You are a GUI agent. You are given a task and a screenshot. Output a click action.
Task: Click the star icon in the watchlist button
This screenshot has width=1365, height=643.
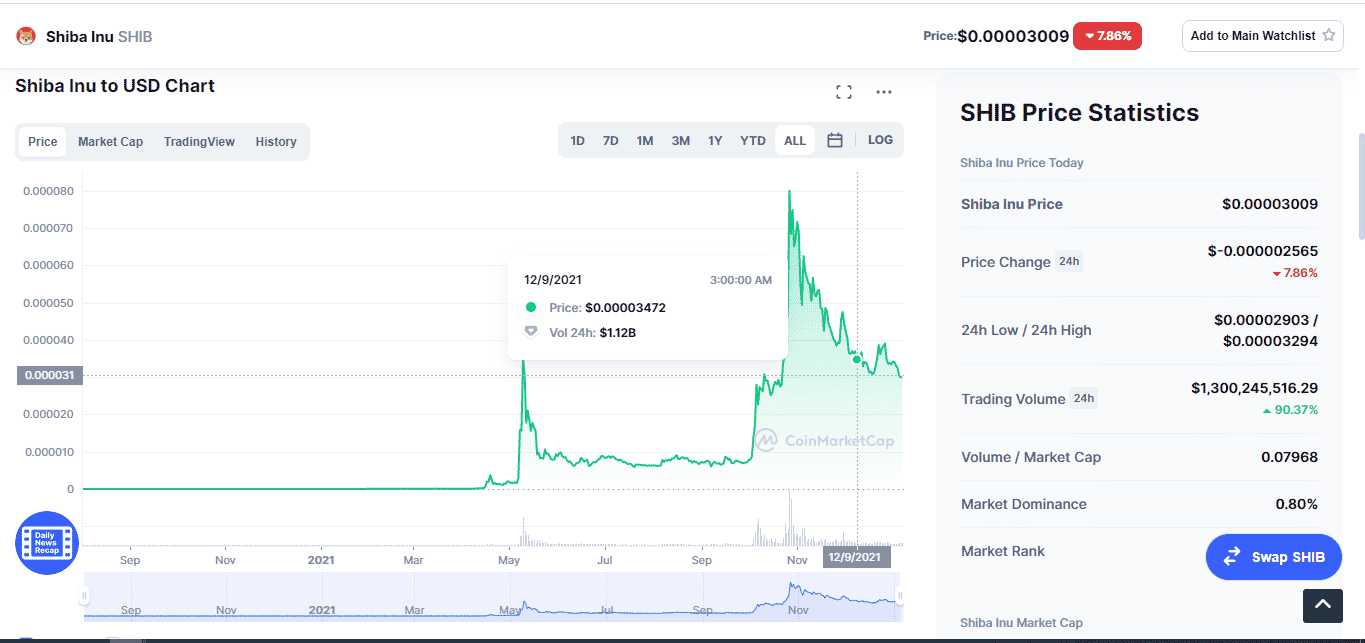[x=1329, y=36]
